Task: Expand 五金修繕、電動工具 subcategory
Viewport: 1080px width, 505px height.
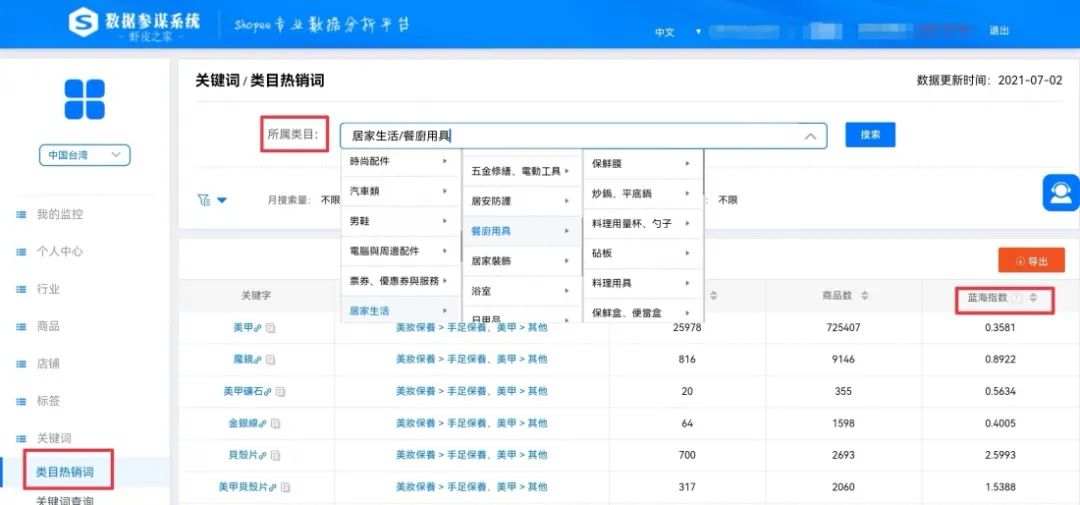Action: pos(522,172)
